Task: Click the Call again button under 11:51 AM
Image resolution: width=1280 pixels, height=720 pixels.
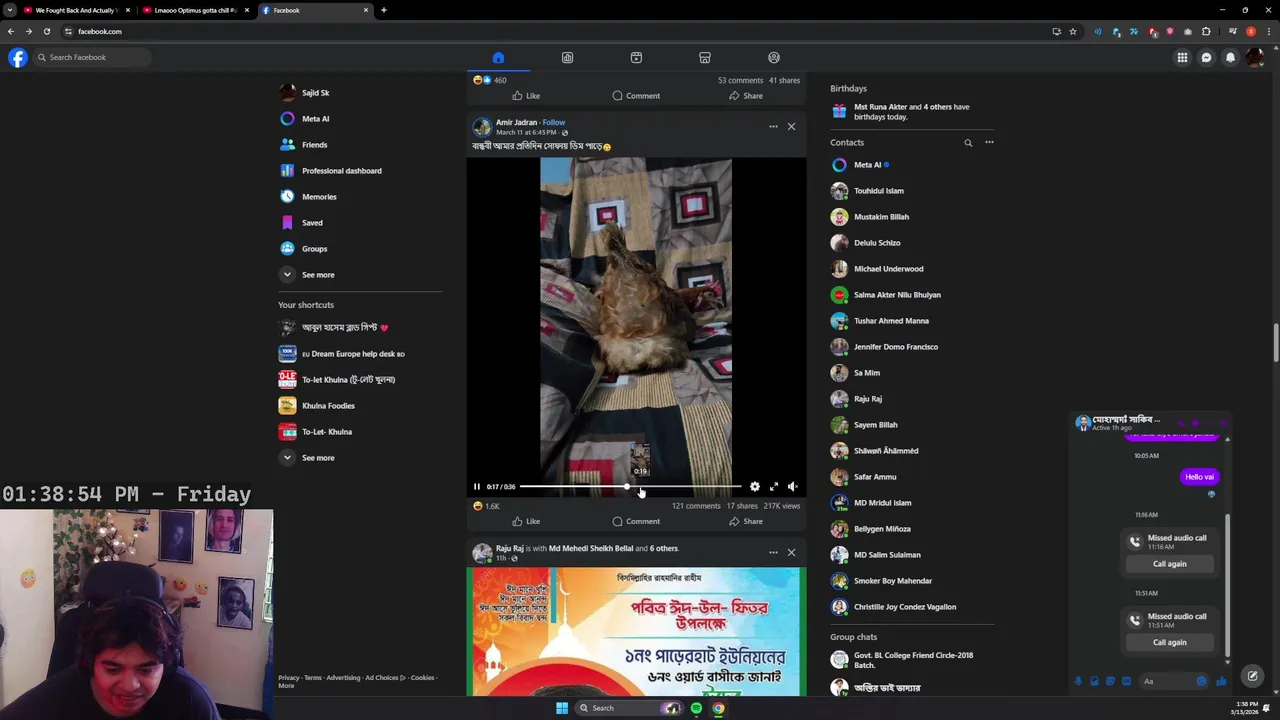Action: [x=1169, y=642]
